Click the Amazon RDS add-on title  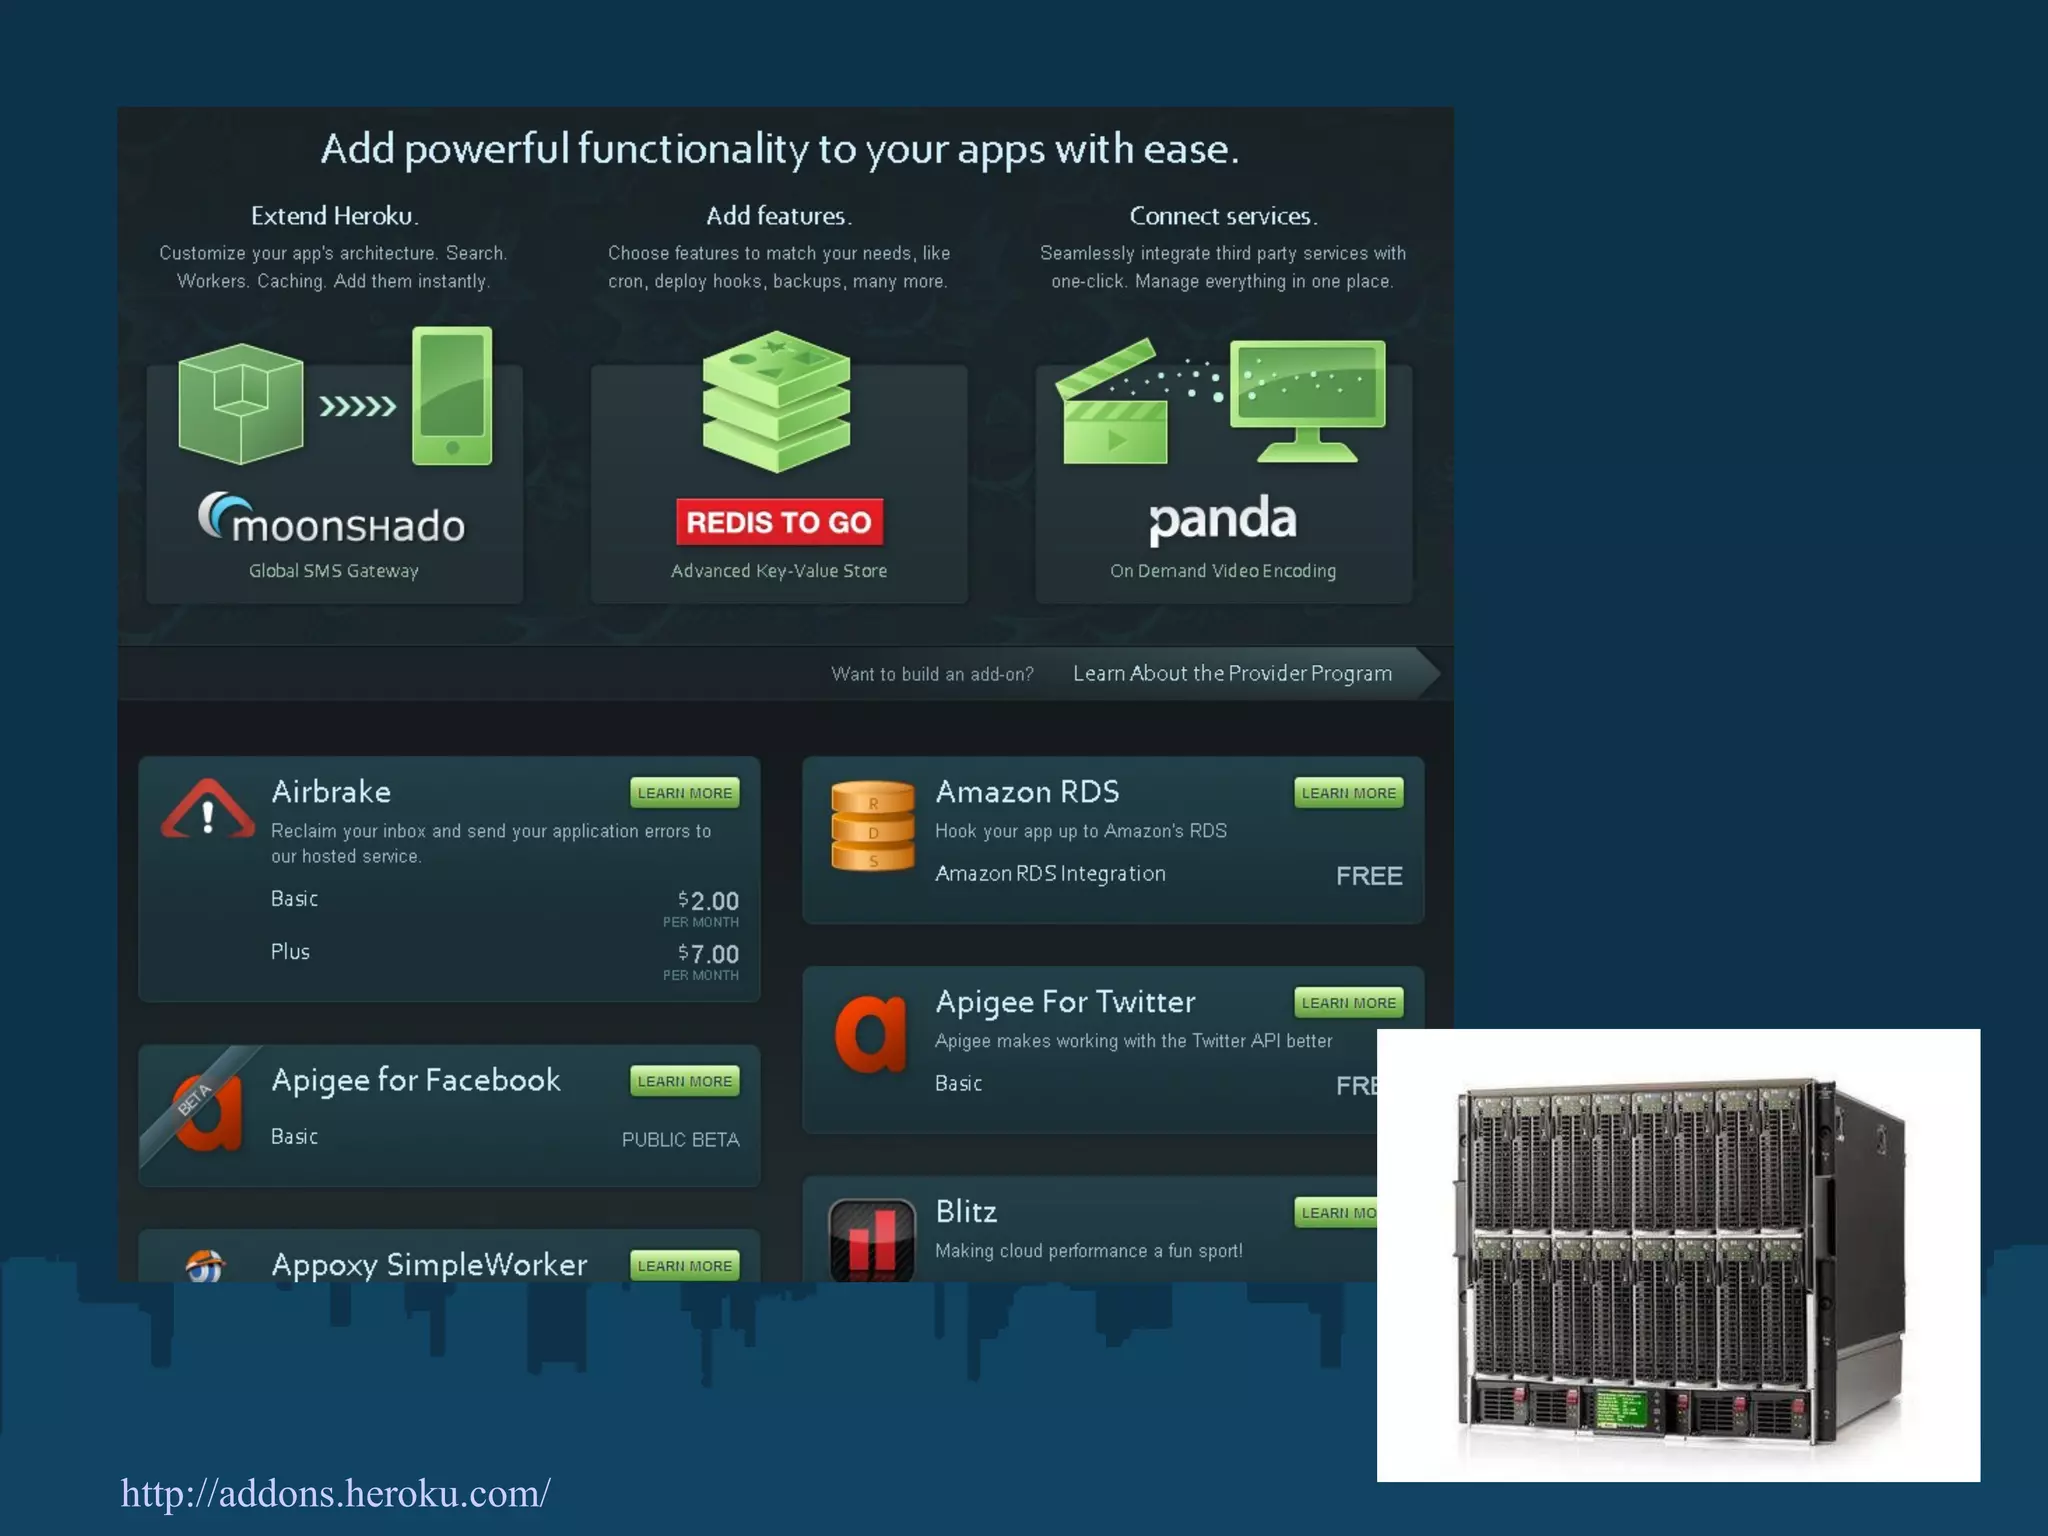[x=1027, y=792]
